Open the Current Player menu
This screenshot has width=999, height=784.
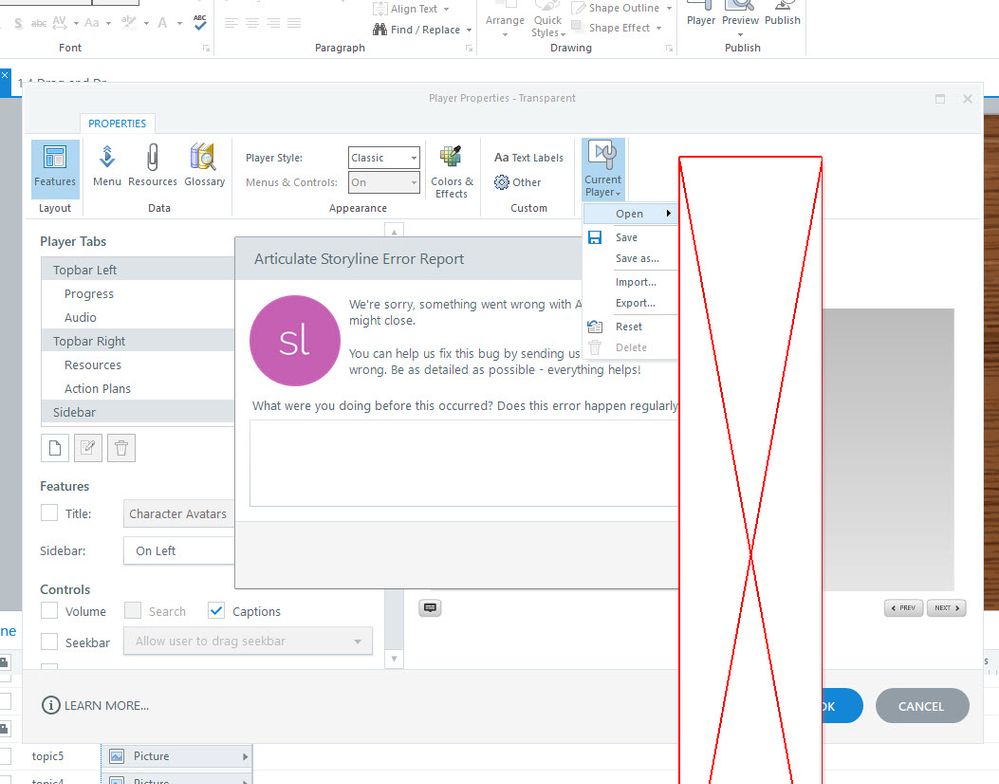click(603, 169)
